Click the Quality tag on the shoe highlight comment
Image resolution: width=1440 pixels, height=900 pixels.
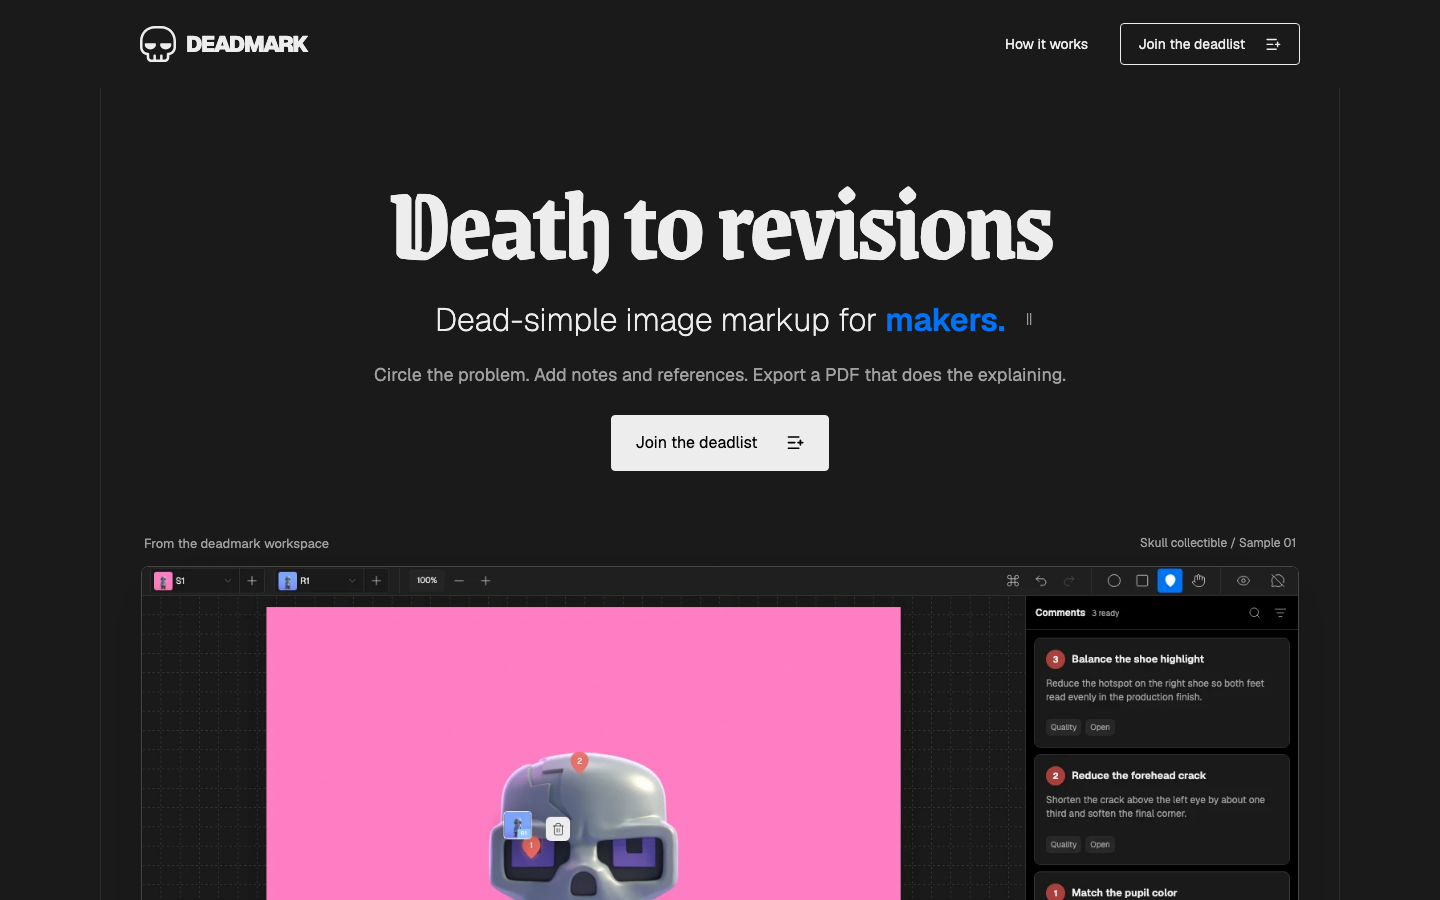tap(1063, 728)
